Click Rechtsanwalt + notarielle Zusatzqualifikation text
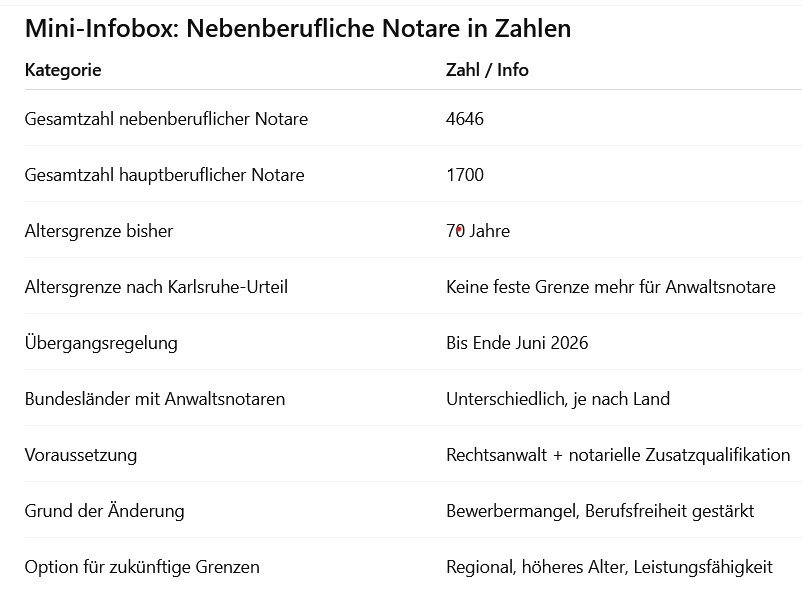Viewport: 802px width, 593px height. [x=618, y=455]
